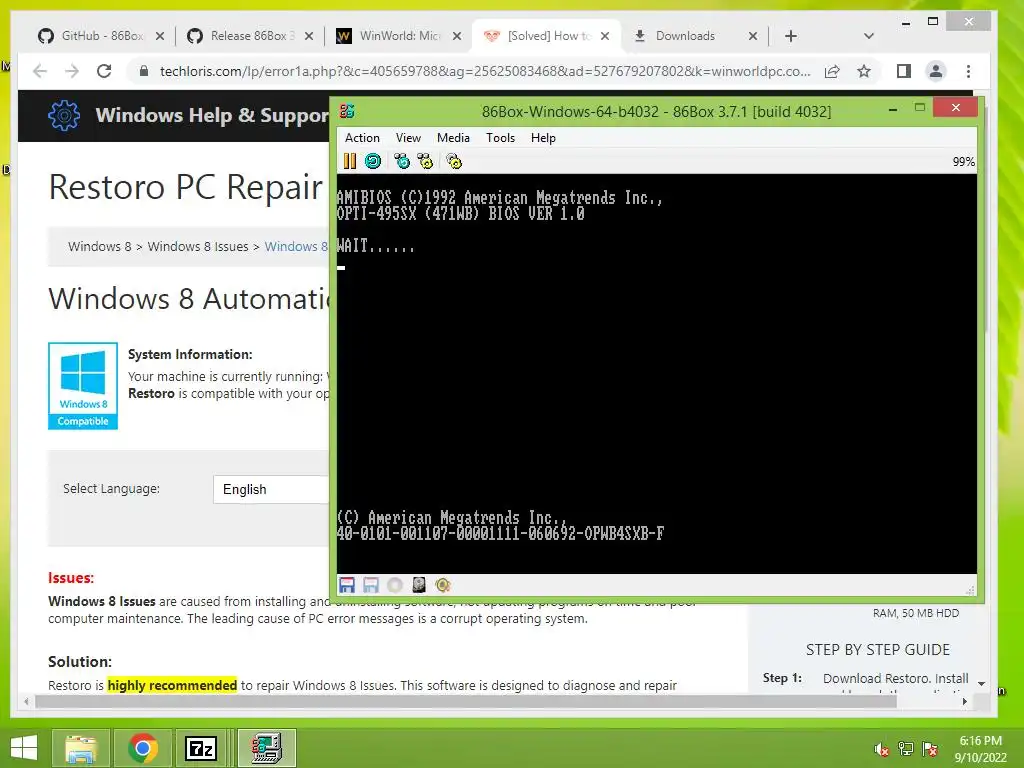
Task: Open Chrome from the taskbar
Action: pyautogui.click(x=142, y=748)
